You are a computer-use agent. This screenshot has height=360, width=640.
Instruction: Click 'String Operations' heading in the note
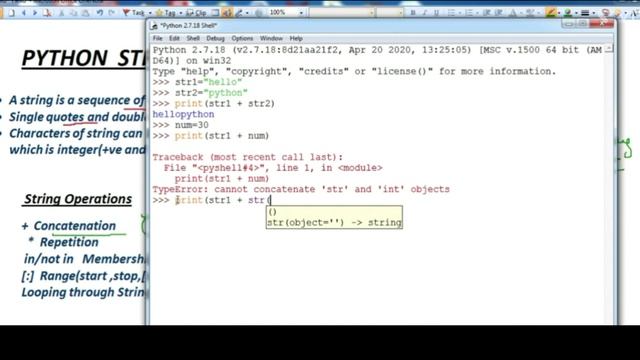click(78, 199)
